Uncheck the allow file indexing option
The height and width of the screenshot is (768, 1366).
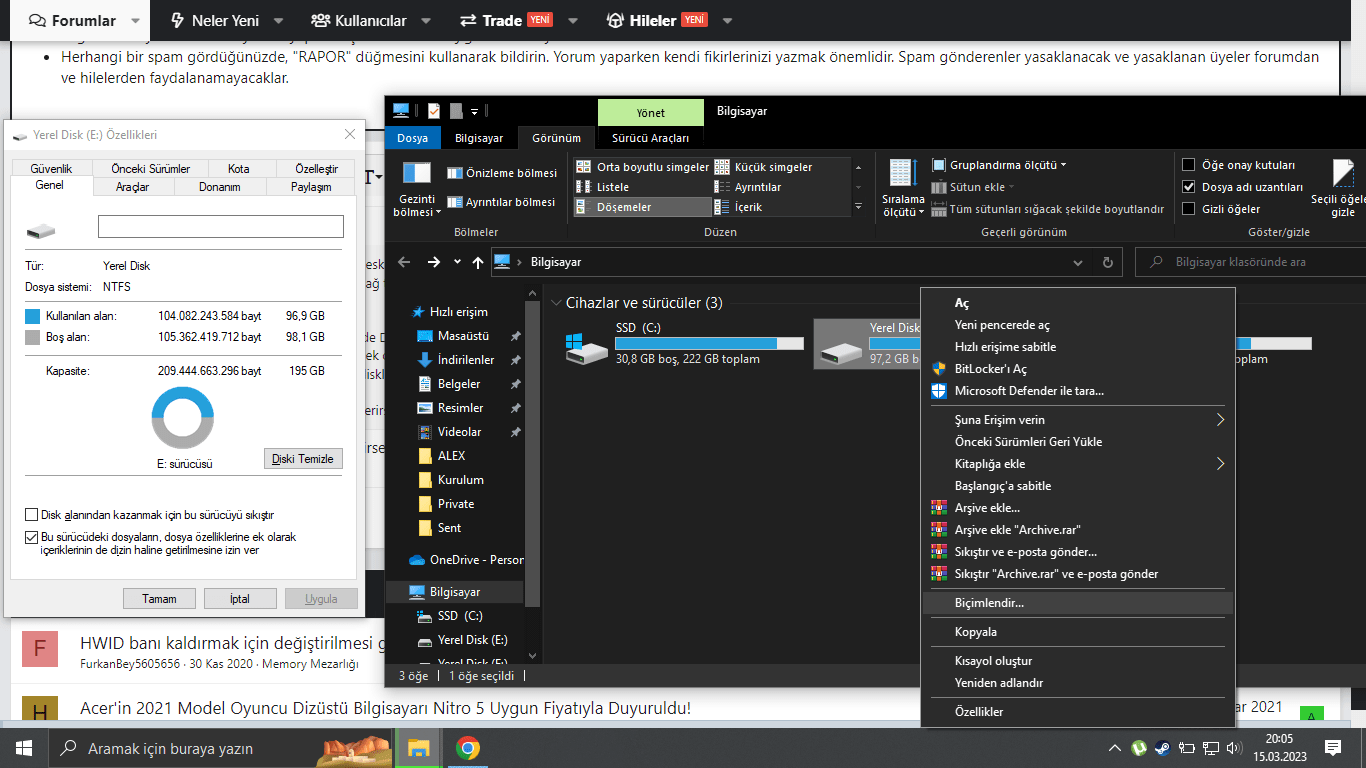pyautogui.click(x=32, y=537)
